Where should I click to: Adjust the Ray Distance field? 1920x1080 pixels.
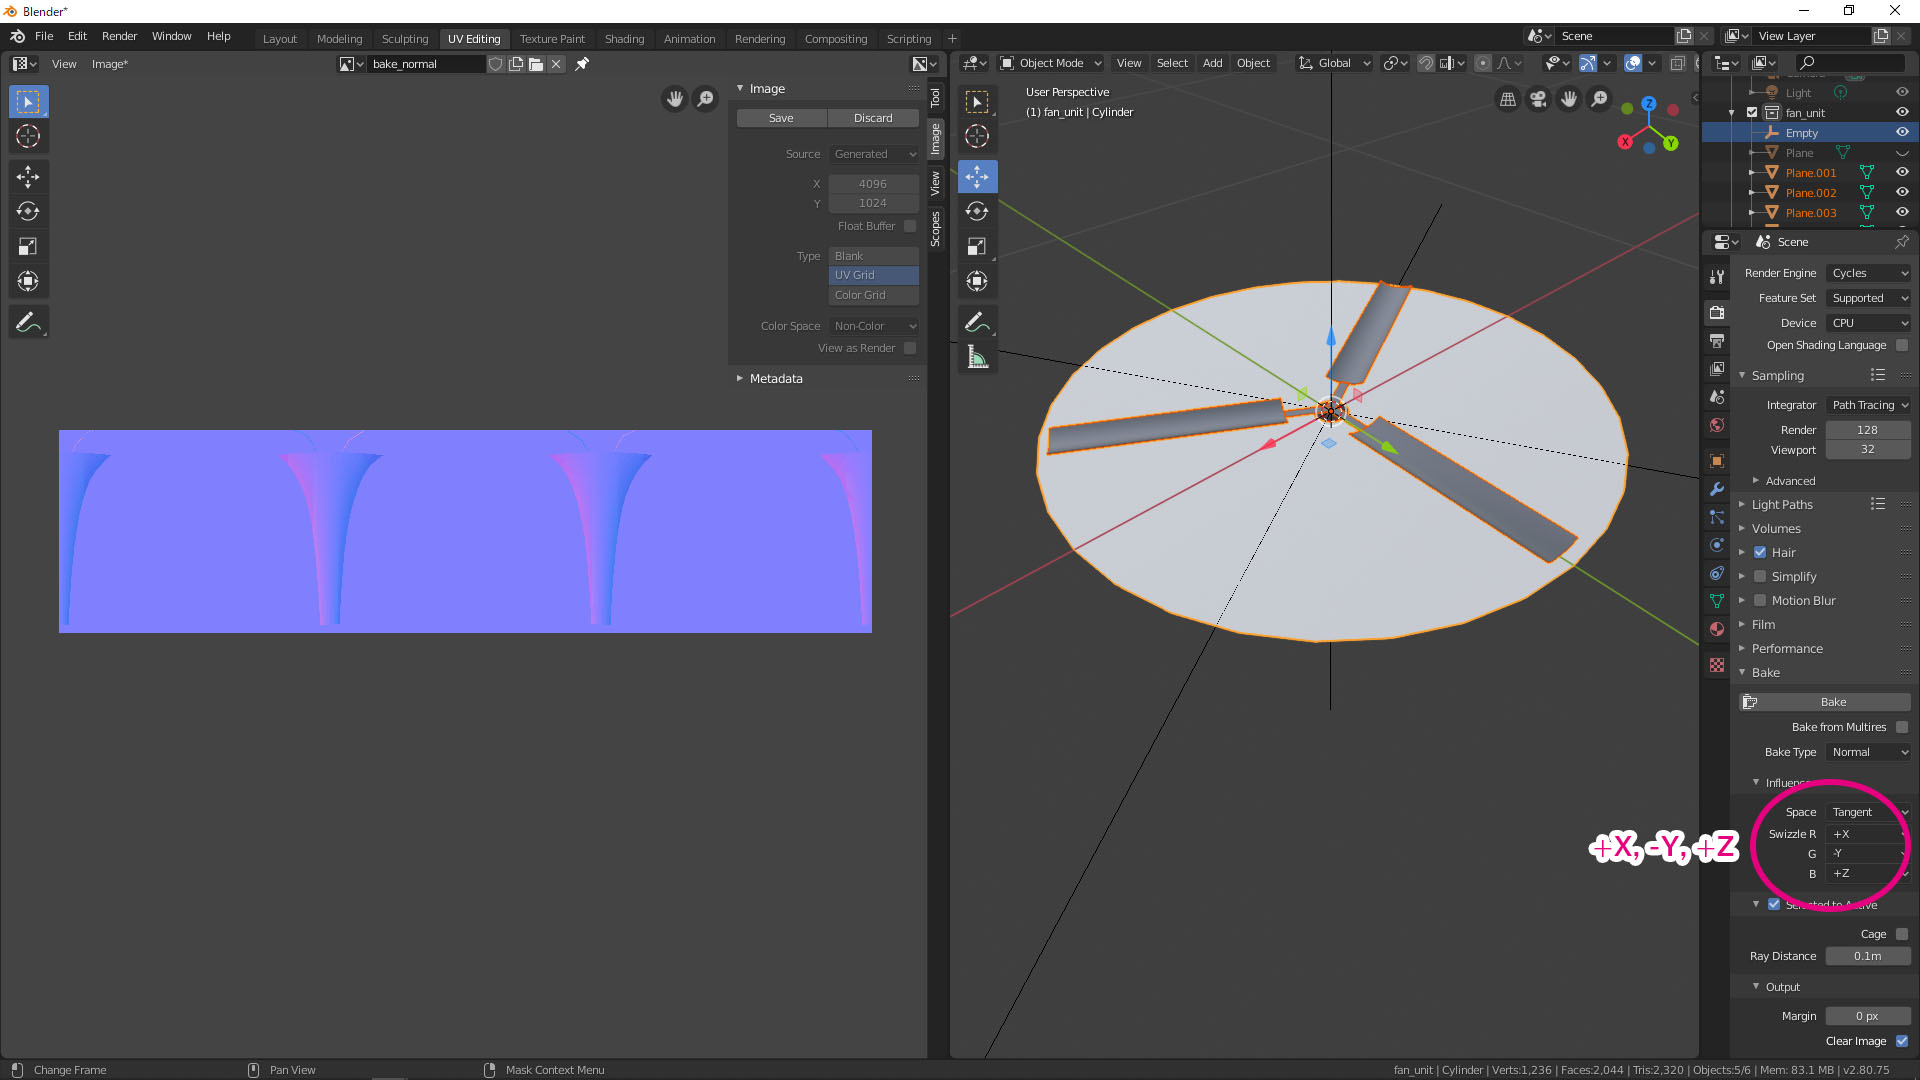pos(1868,956)
